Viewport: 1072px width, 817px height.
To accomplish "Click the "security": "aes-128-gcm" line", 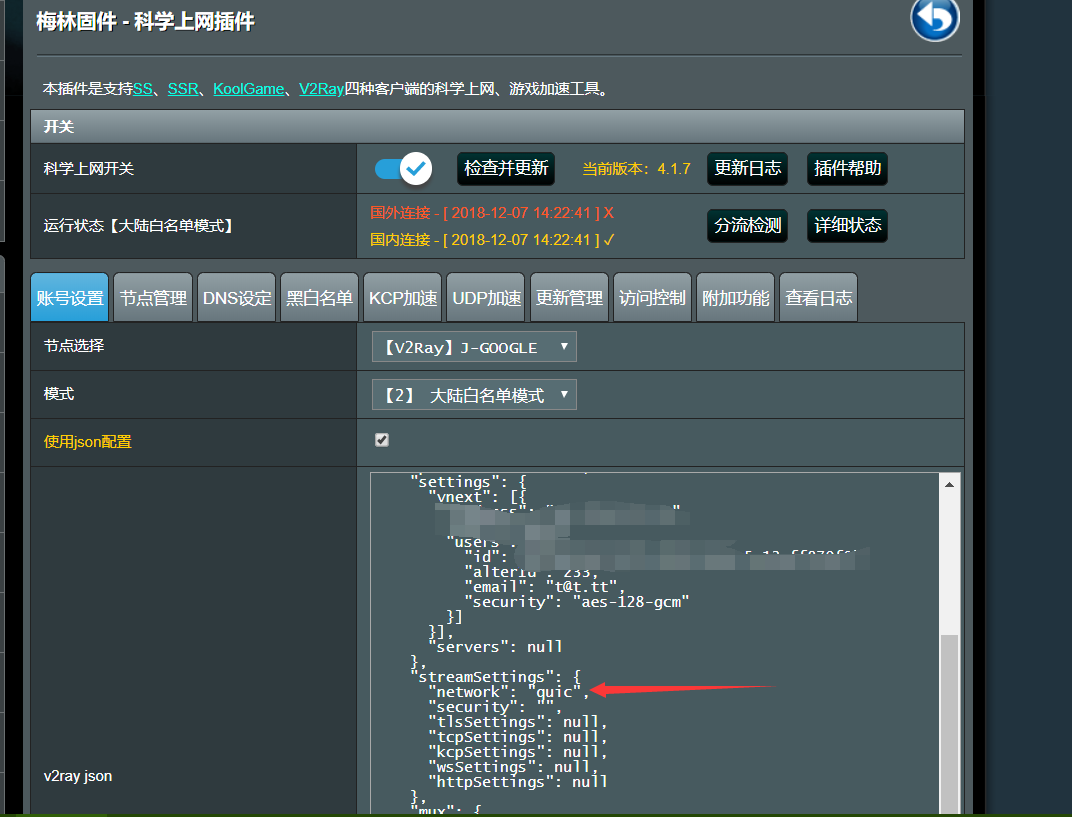I will tap(576, 602).
